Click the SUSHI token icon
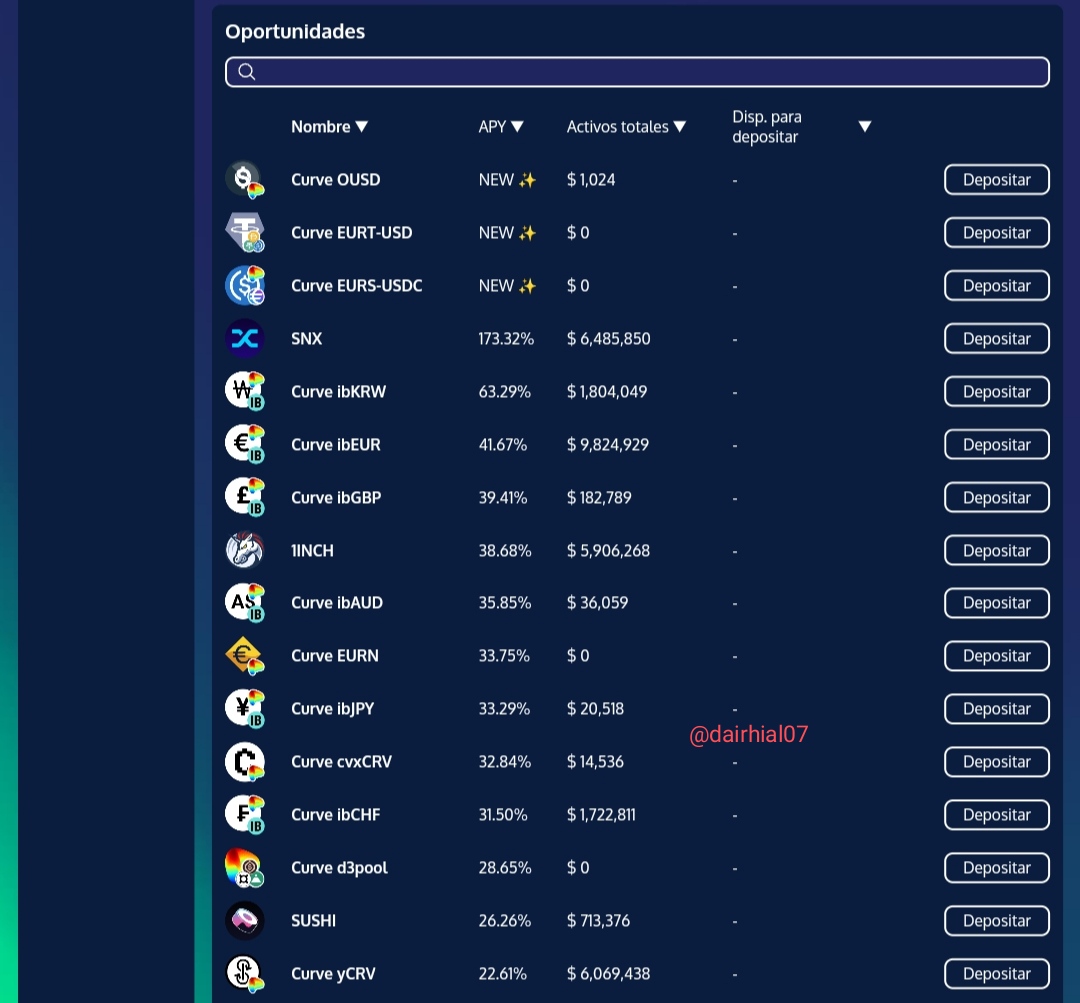Screen dimensions: 1080x1003 coord(245,920)
